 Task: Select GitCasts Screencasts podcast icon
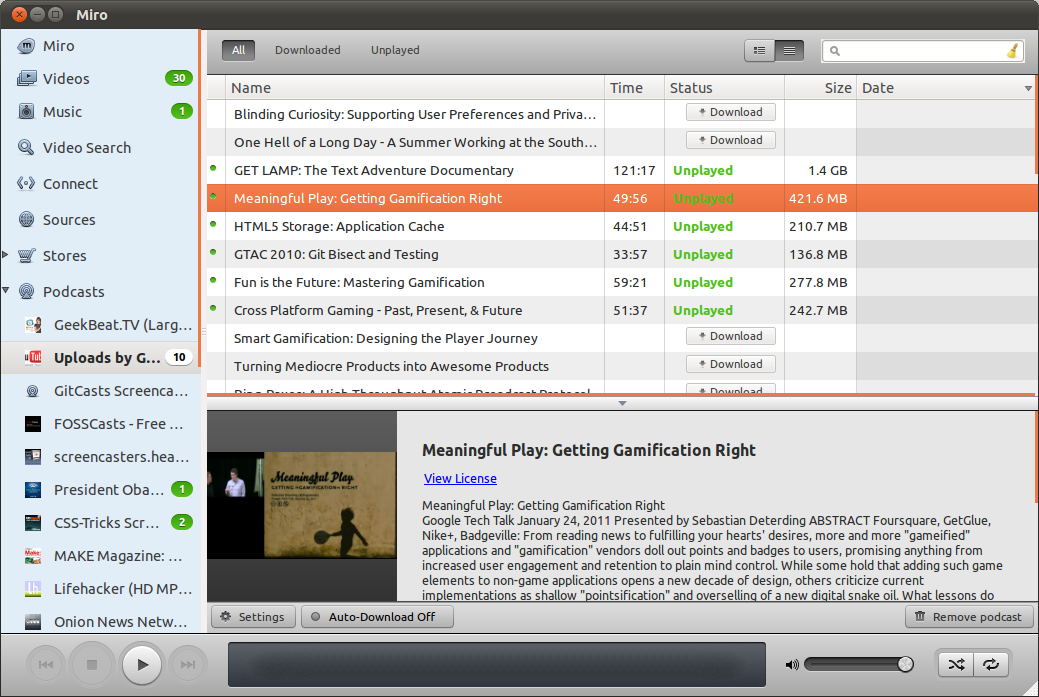pos(32,391)
